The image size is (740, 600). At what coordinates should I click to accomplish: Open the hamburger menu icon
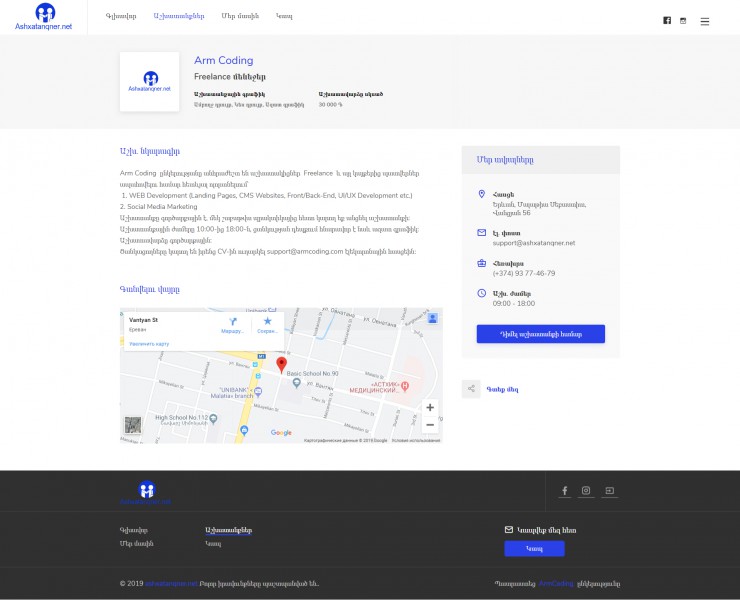click(x=705, y=21)
